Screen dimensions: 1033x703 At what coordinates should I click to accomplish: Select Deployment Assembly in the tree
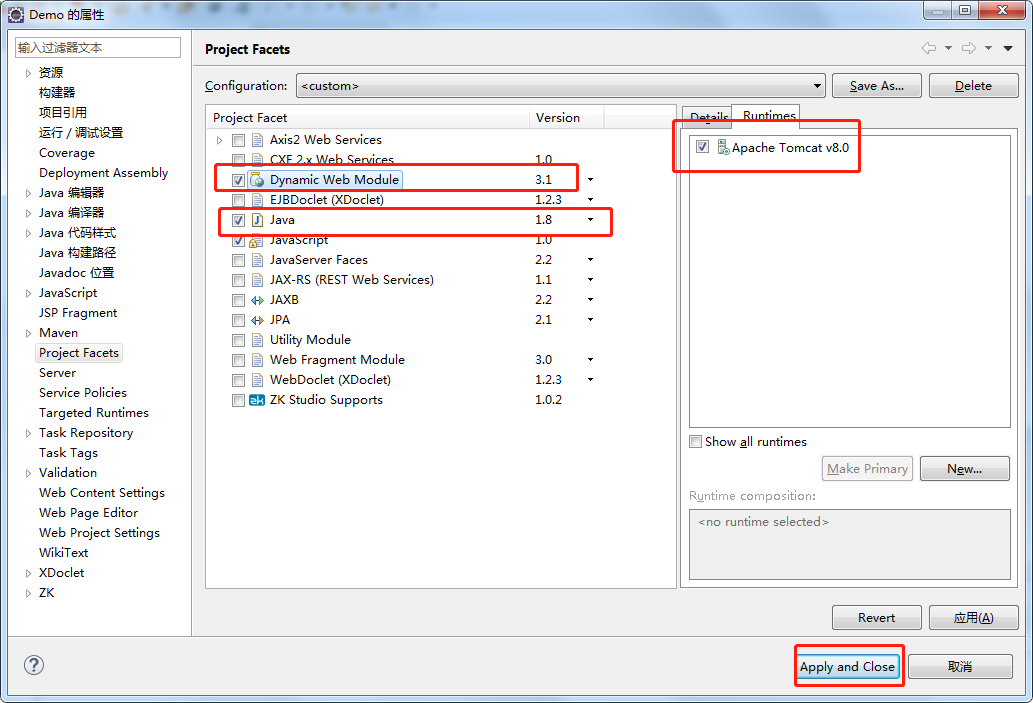(103, 173)
